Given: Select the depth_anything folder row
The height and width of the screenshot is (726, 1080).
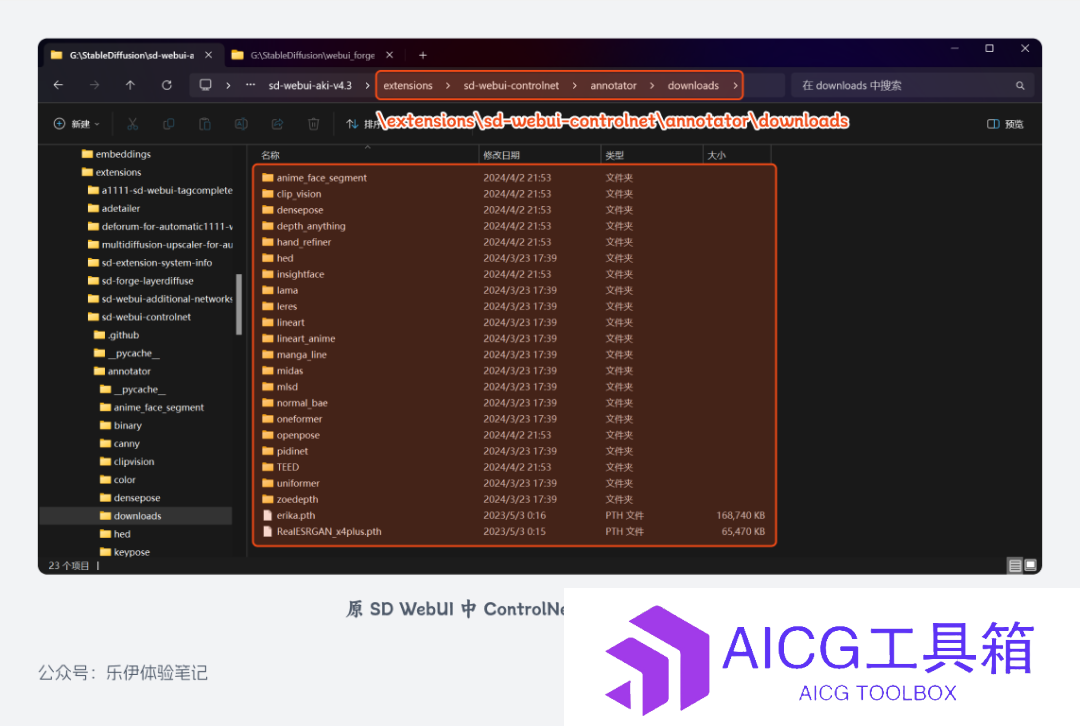Looking at the screenshot, I should pyautogui.click(x=515, y=226).
